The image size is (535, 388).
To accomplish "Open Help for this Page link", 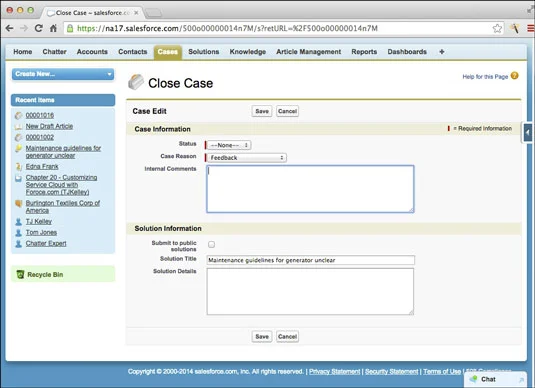I will [x=485, y=77].
